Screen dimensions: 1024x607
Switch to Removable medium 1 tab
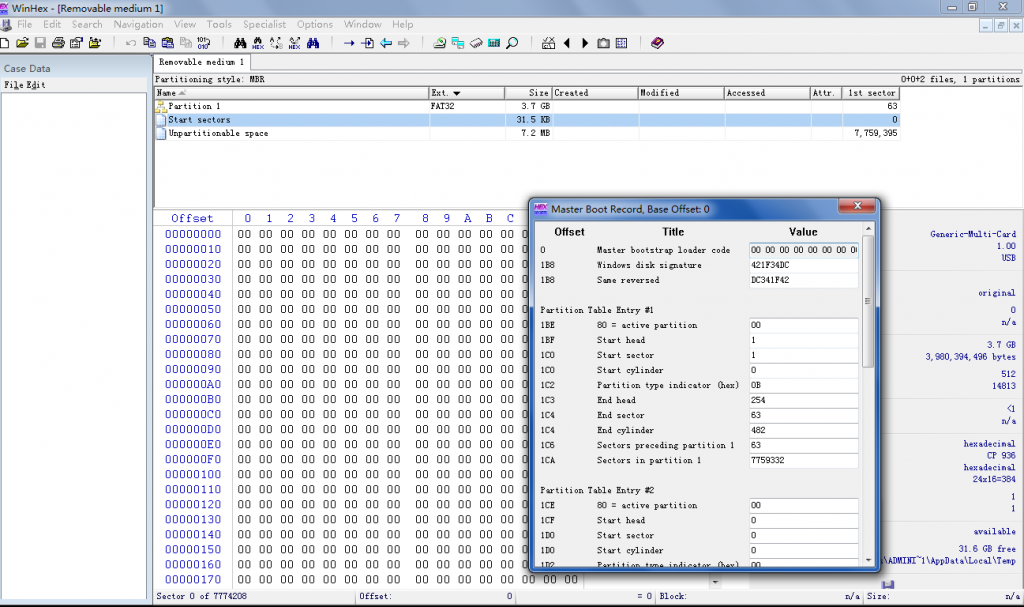coord(200,62)
